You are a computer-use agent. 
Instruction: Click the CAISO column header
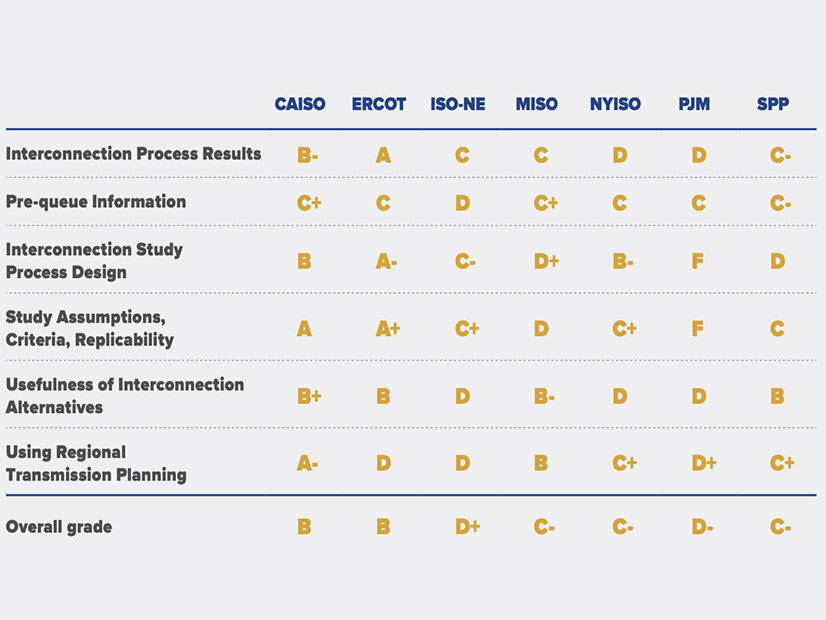point(300,104)
